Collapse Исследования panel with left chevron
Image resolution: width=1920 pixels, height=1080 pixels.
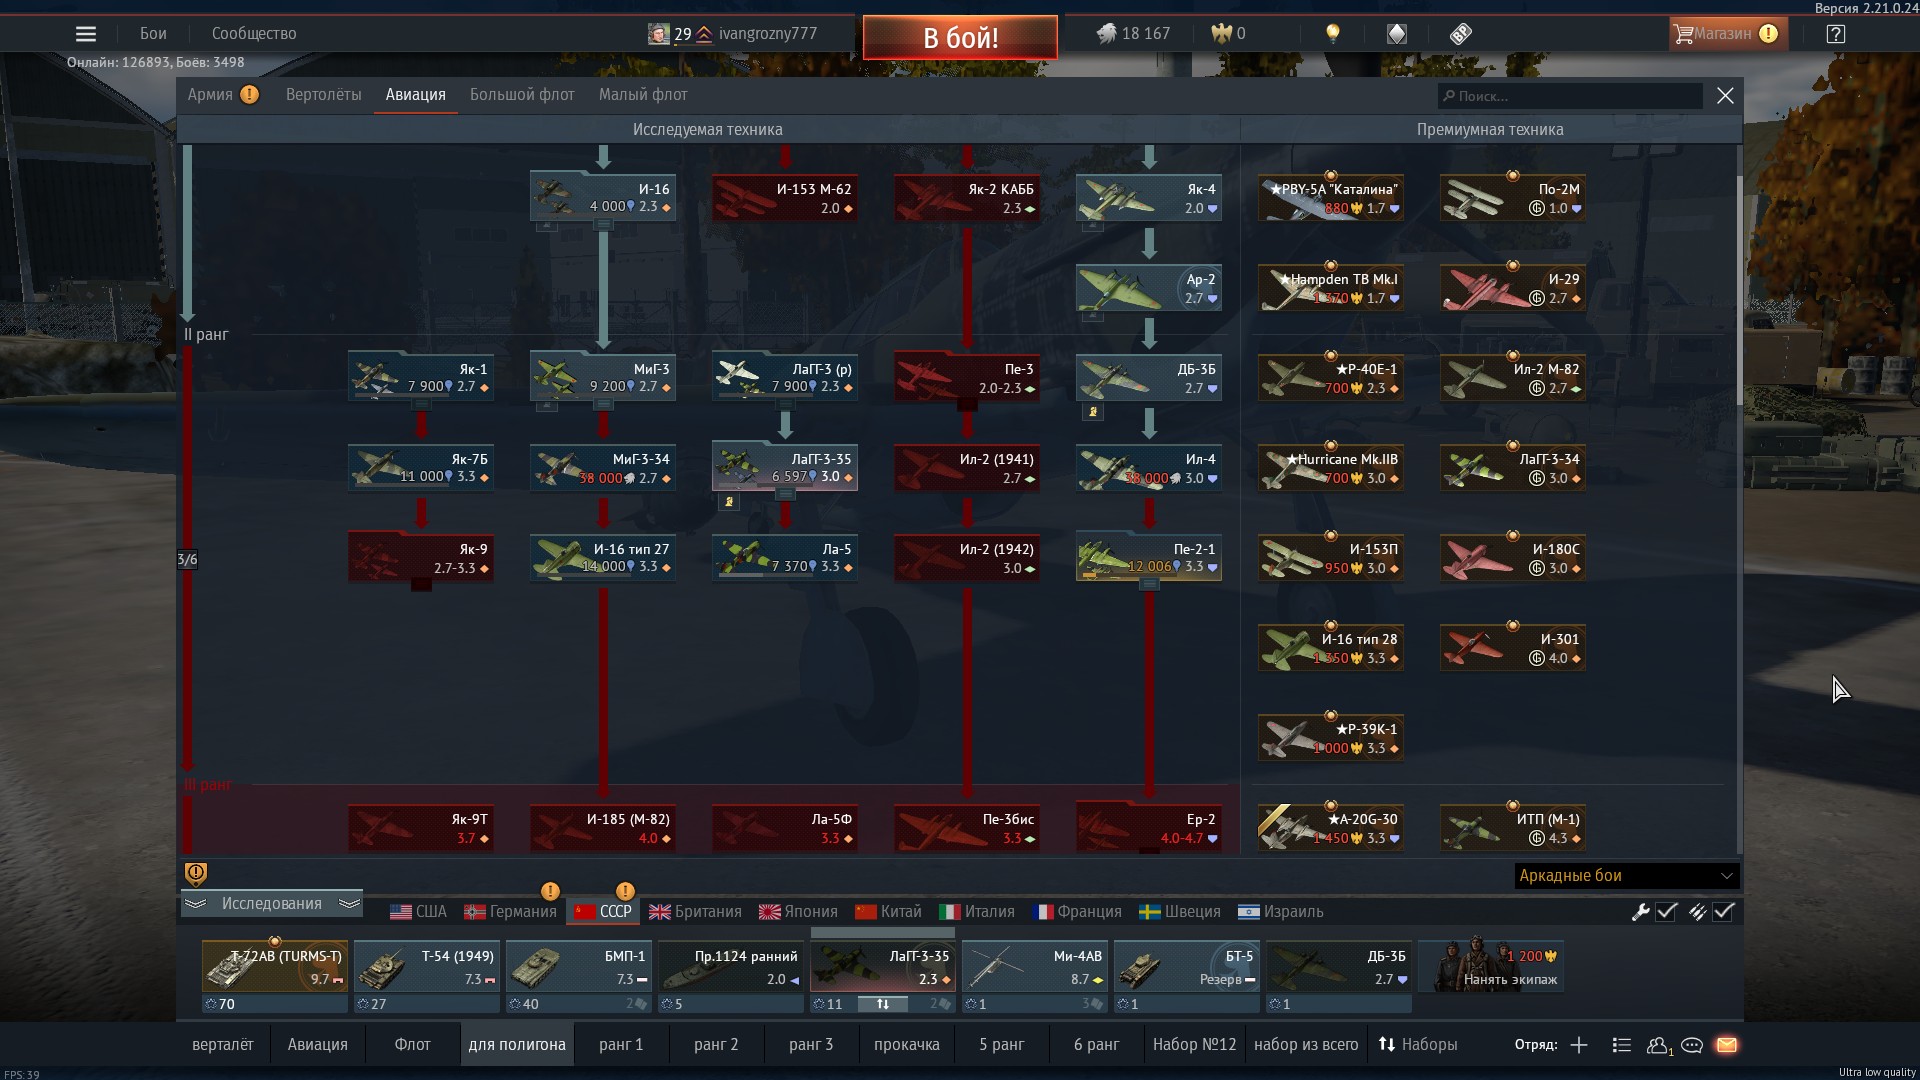click(196, 904)
